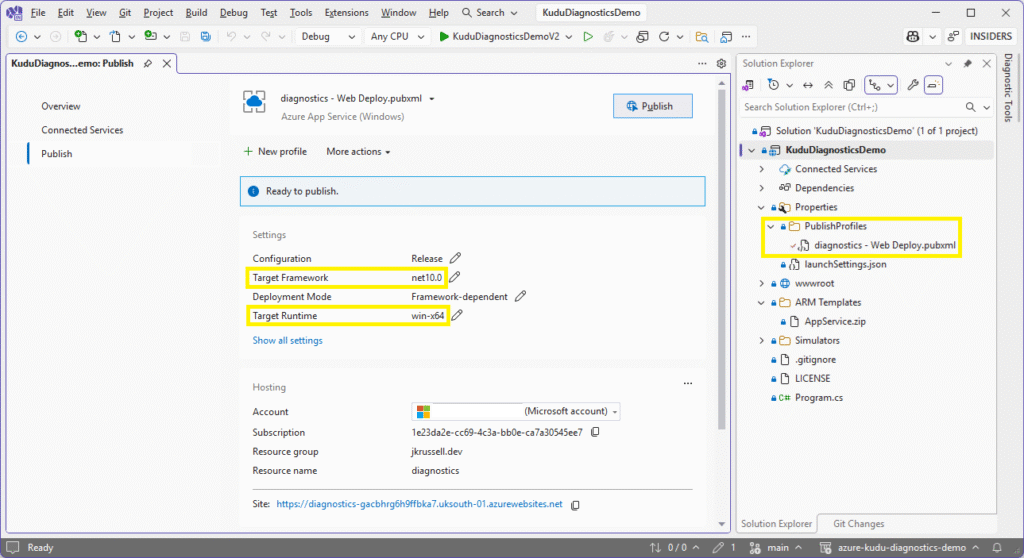The height and width of the screenshot is (558, 1024).
Task: Select launchSettings.json in Solution Explorer
Action: pyautogui.click(x=845, y=264)
